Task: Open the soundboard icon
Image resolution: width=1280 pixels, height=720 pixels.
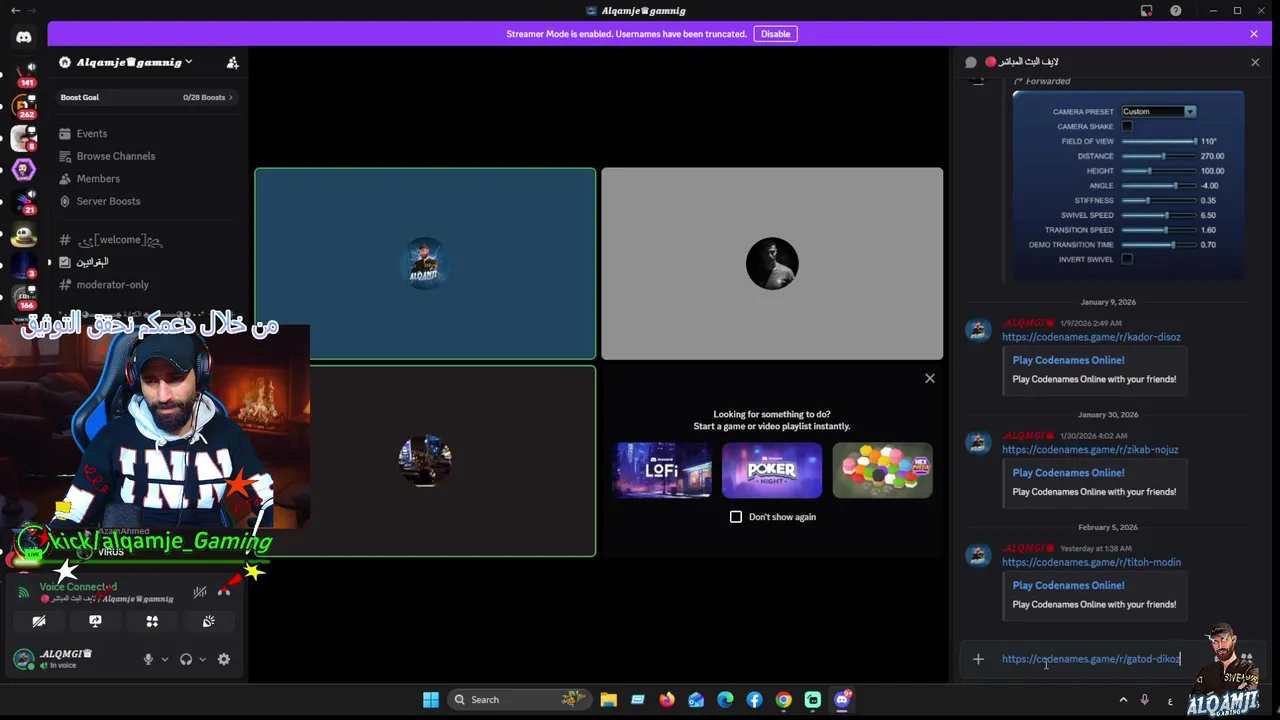Action: click(208, 621)
